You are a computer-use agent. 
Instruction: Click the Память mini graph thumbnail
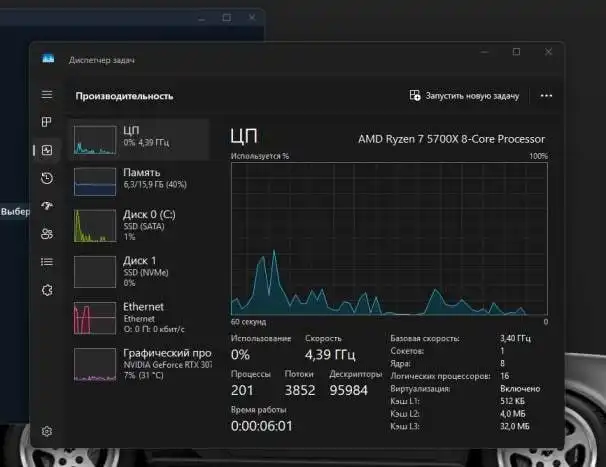(95, 182)
